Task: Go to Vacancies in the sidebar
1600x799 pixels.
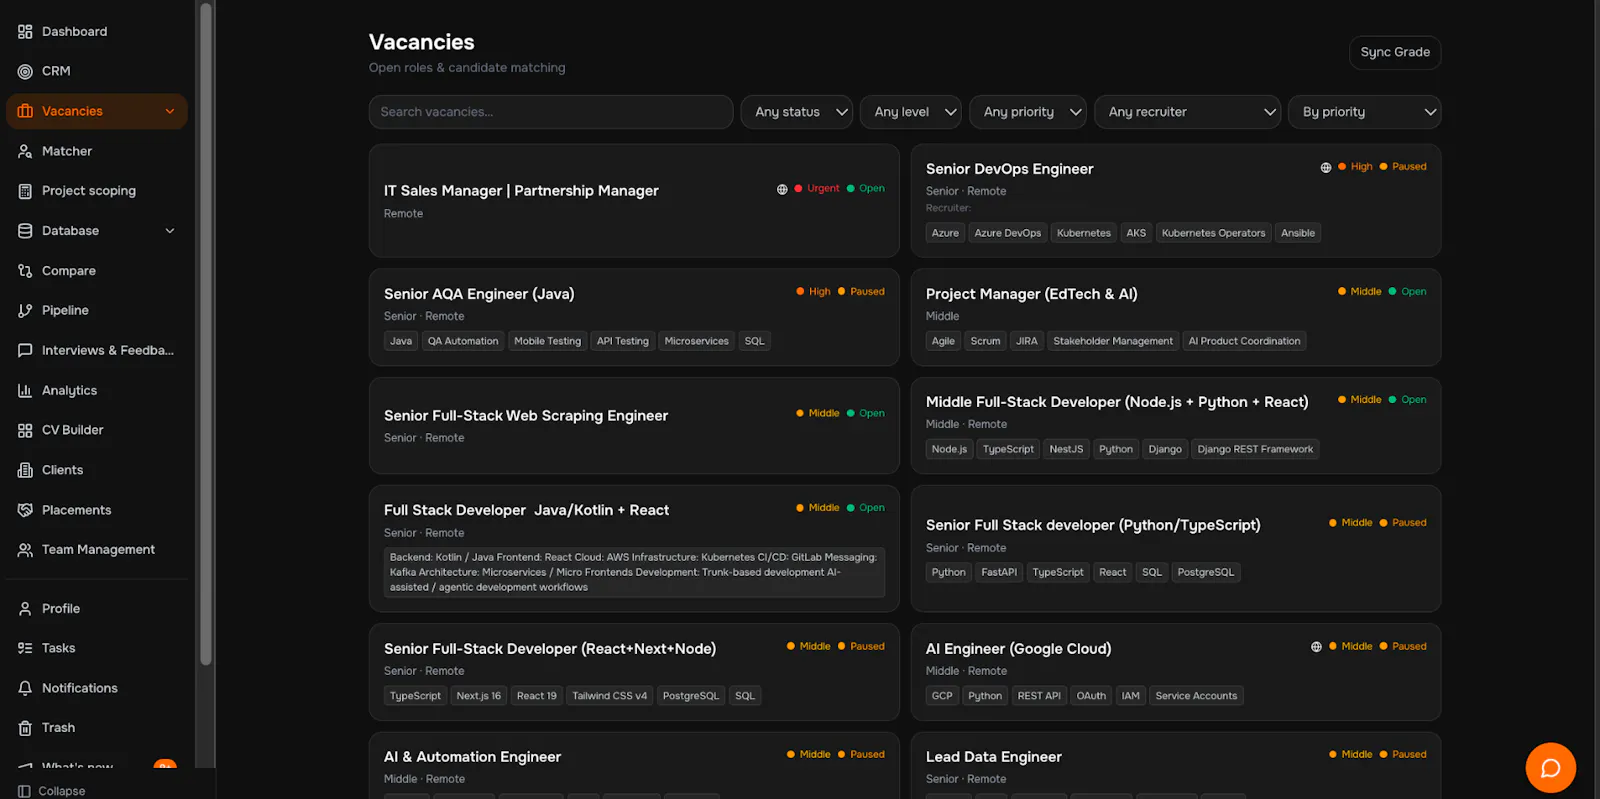Action: tap(97, 111)
